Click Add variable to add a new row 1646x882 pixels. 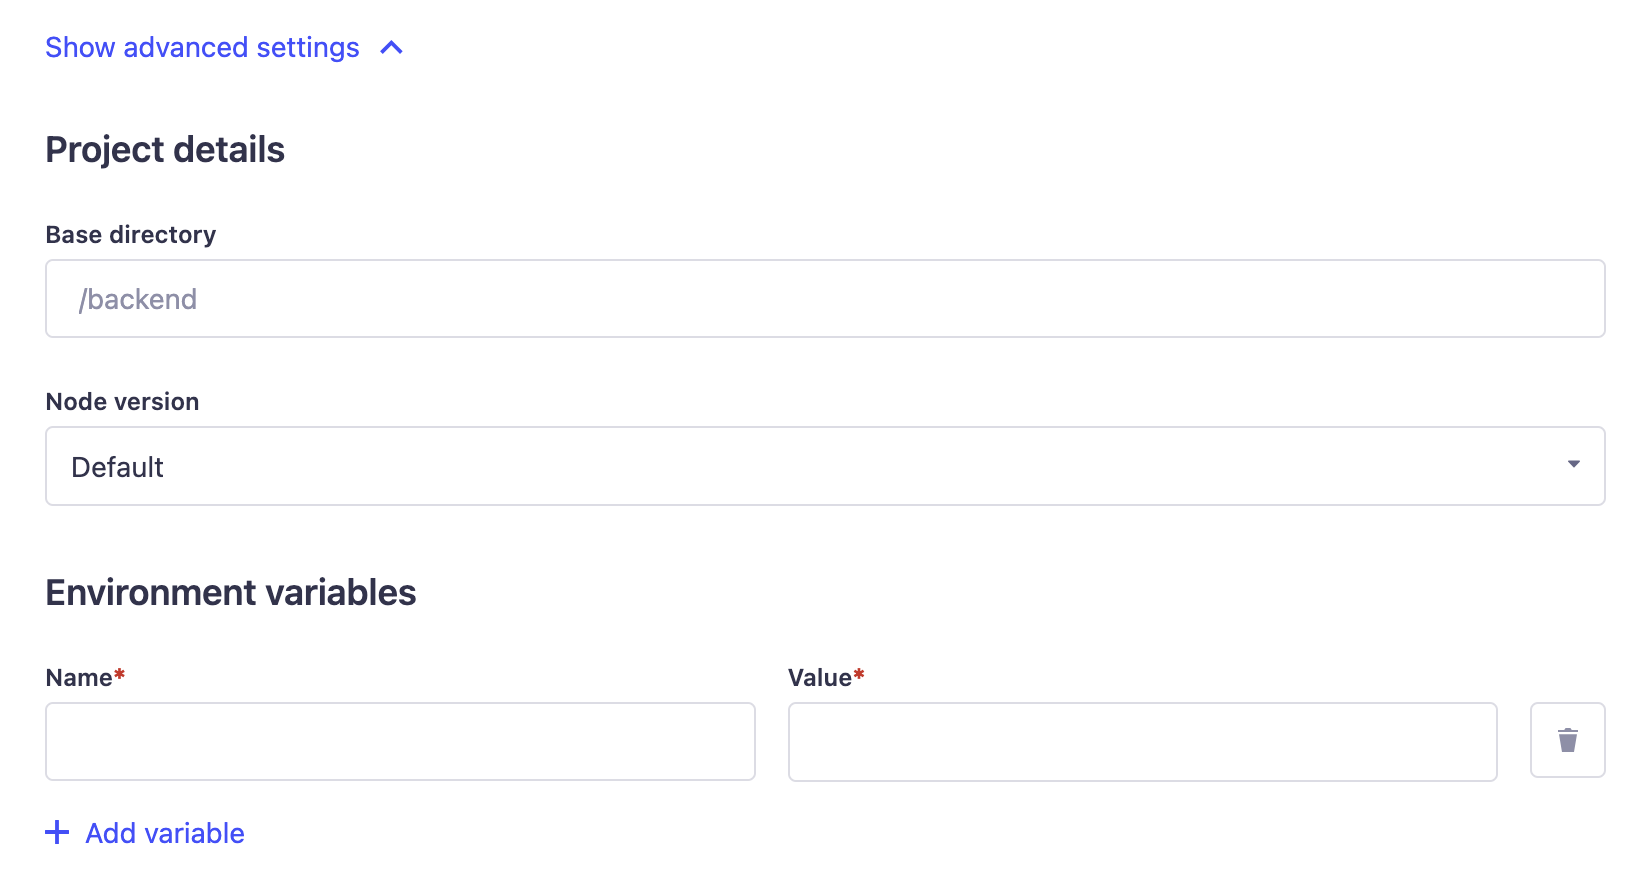[x=164, y=832]
